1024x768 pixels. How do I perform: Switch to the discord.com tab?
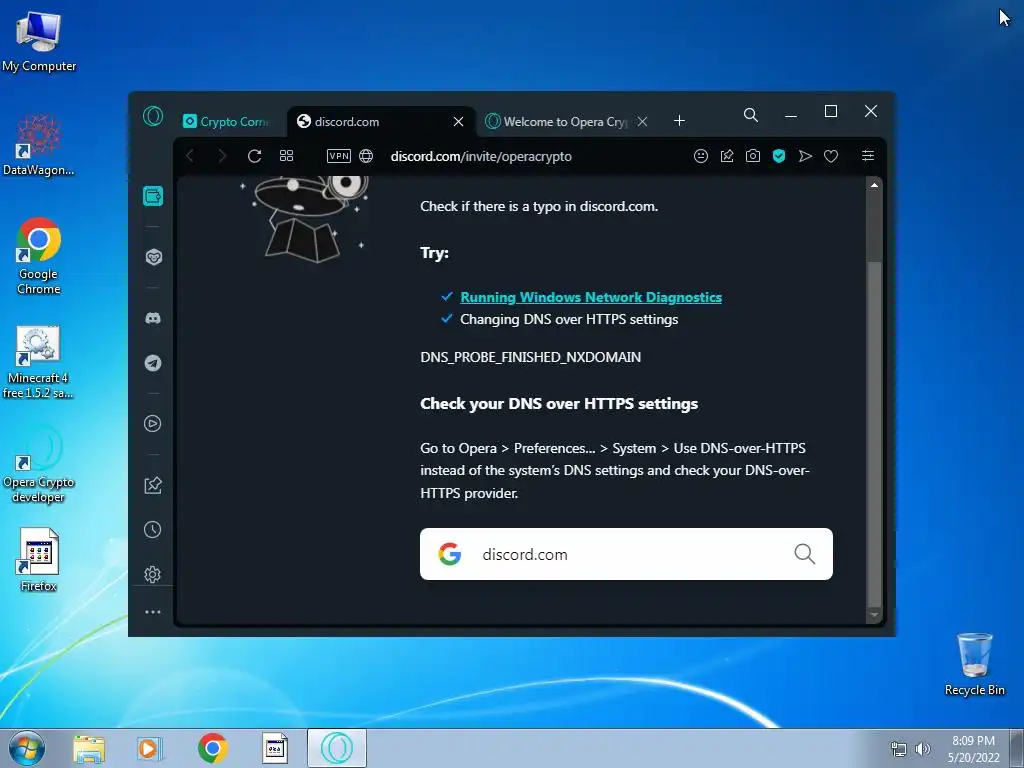[x=372, y=121]
